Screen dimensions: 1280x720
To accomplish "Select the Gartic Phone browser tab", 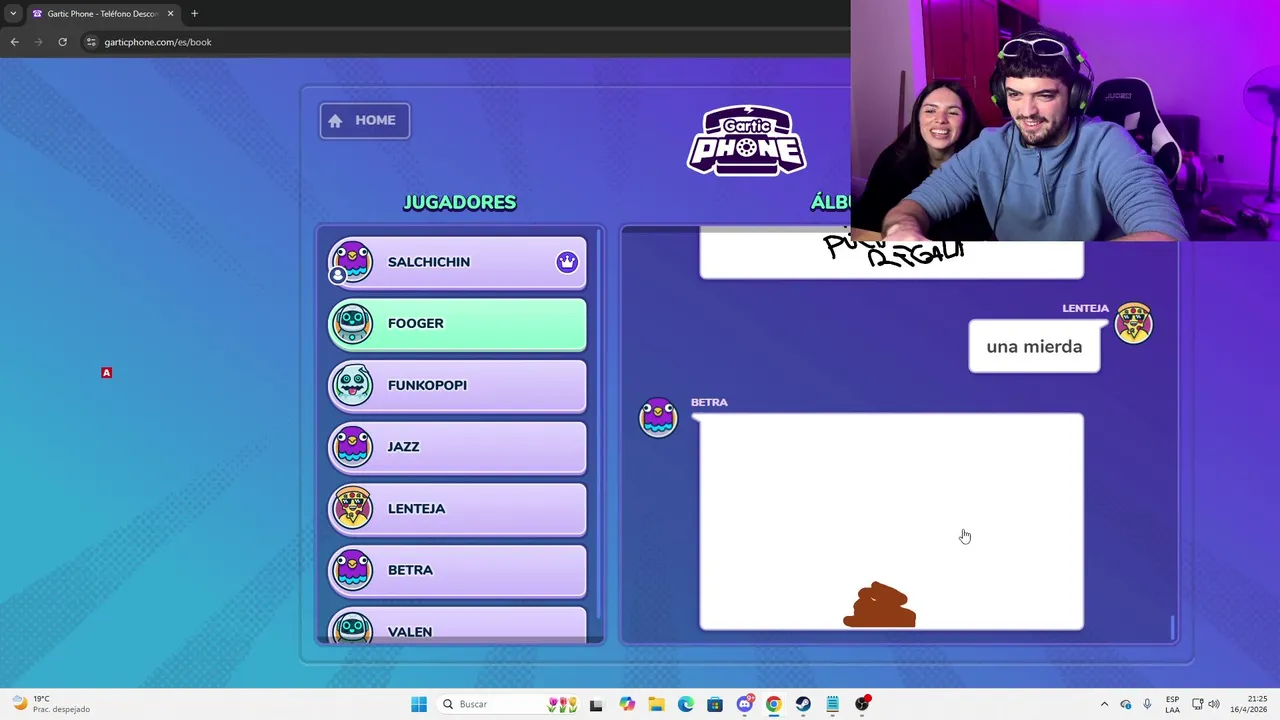I will pos(103,14).
